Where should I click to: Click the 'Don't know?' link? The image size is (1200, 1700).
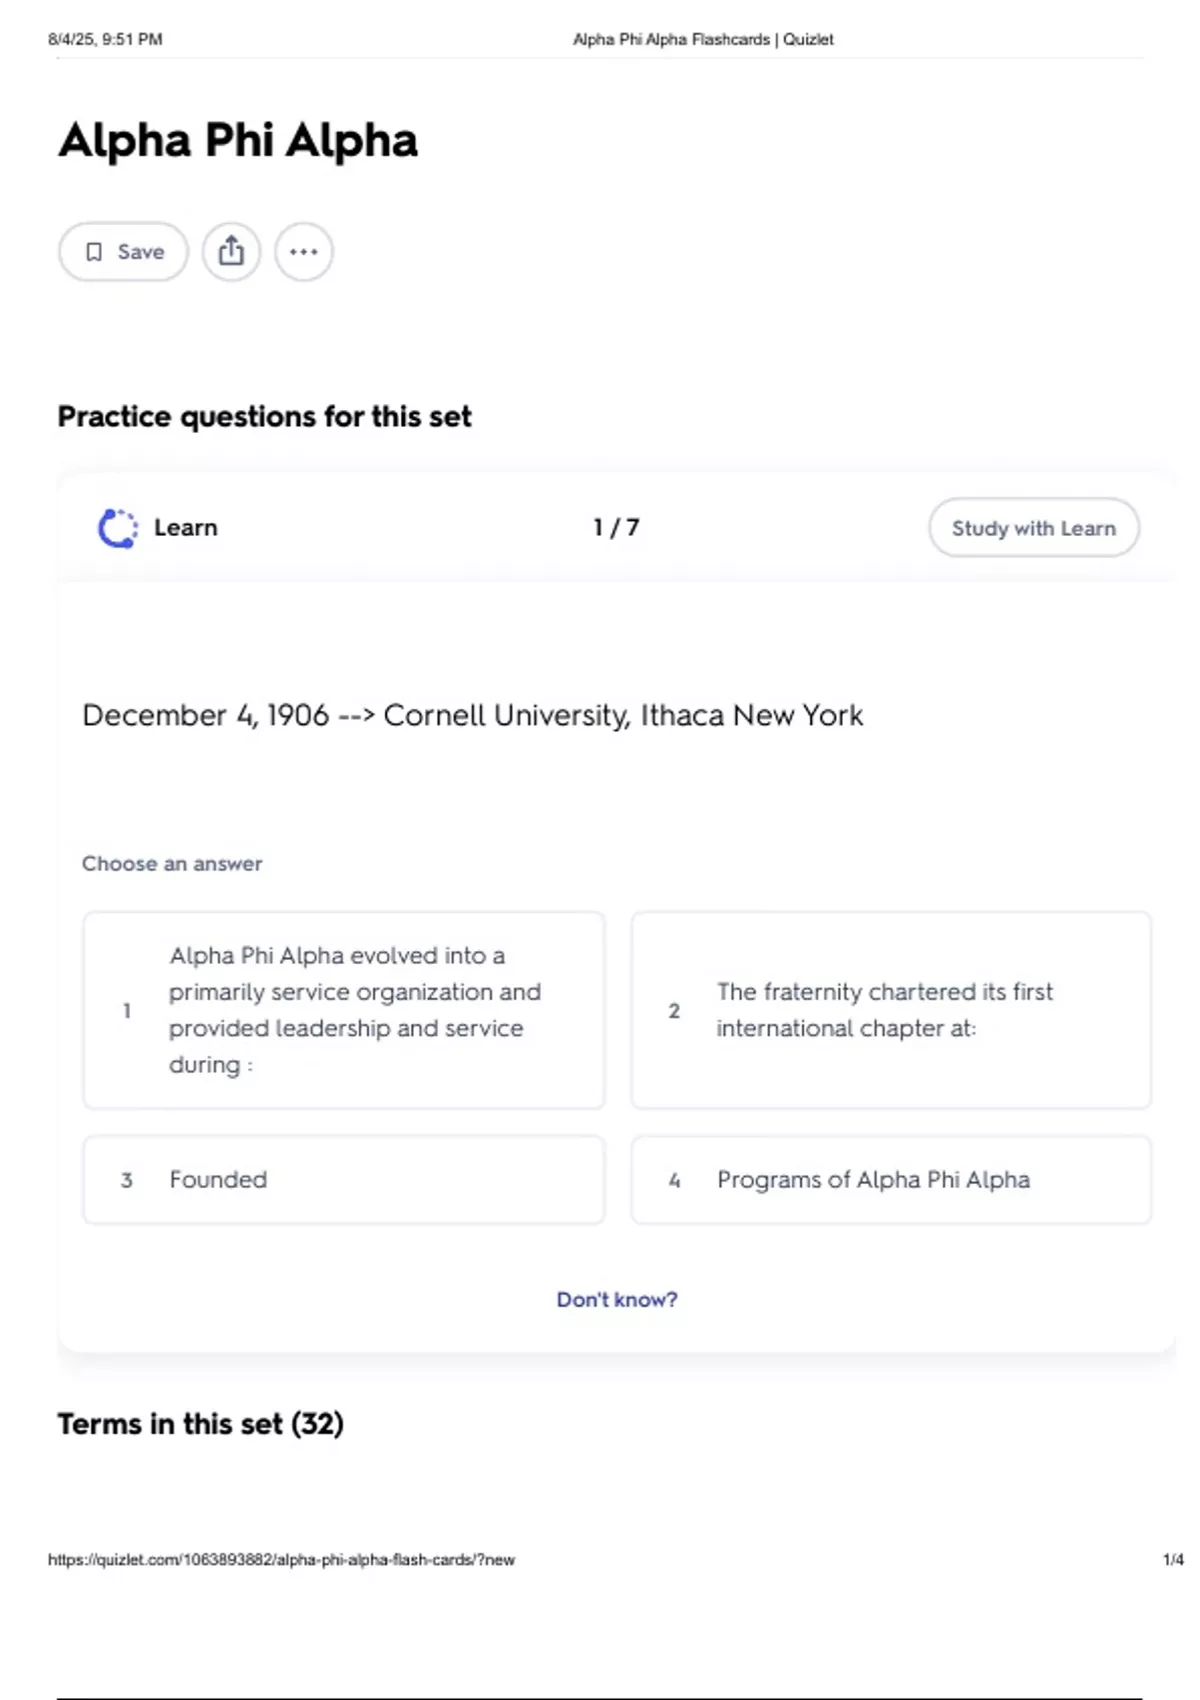pyautogui.click(x=617, y=1300)
